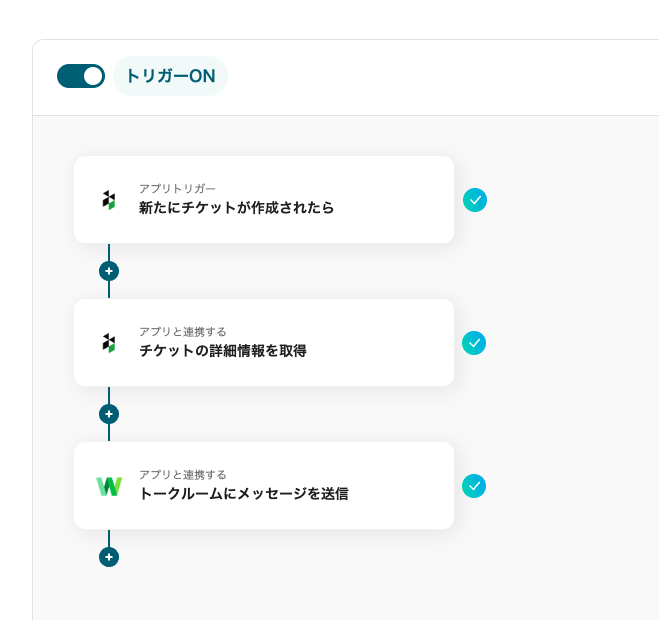Click the アプリトリガー label
Viewport: 659px width, 620px height.
(177, 188)
